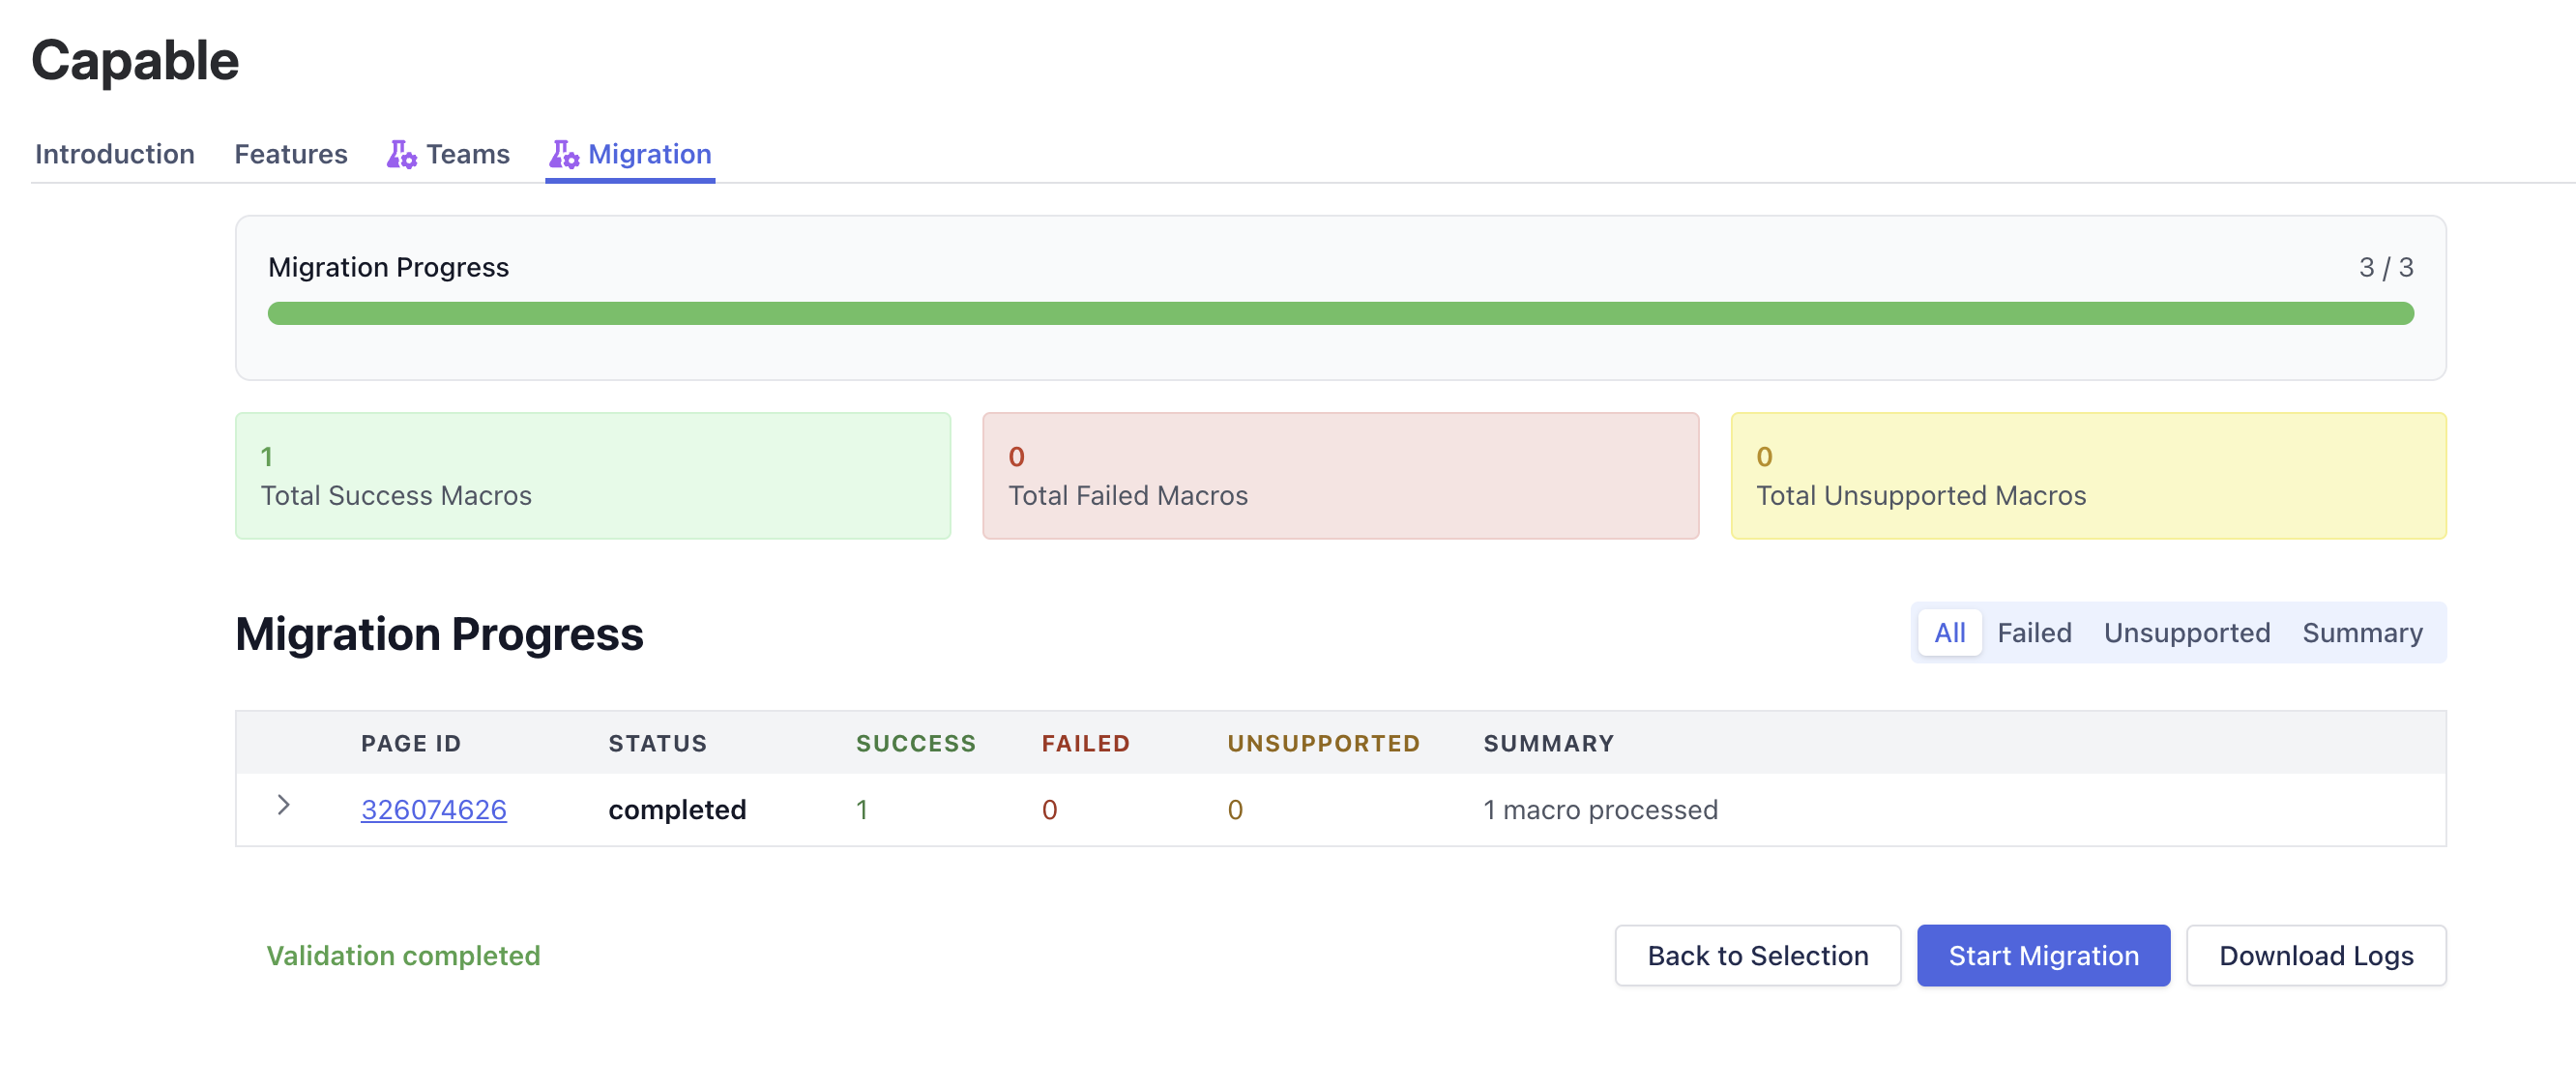The height and width of the screenshot is (1089, 2576).
Task: Click the Total Failed Macros card
Action: [x=1340, y=476]
